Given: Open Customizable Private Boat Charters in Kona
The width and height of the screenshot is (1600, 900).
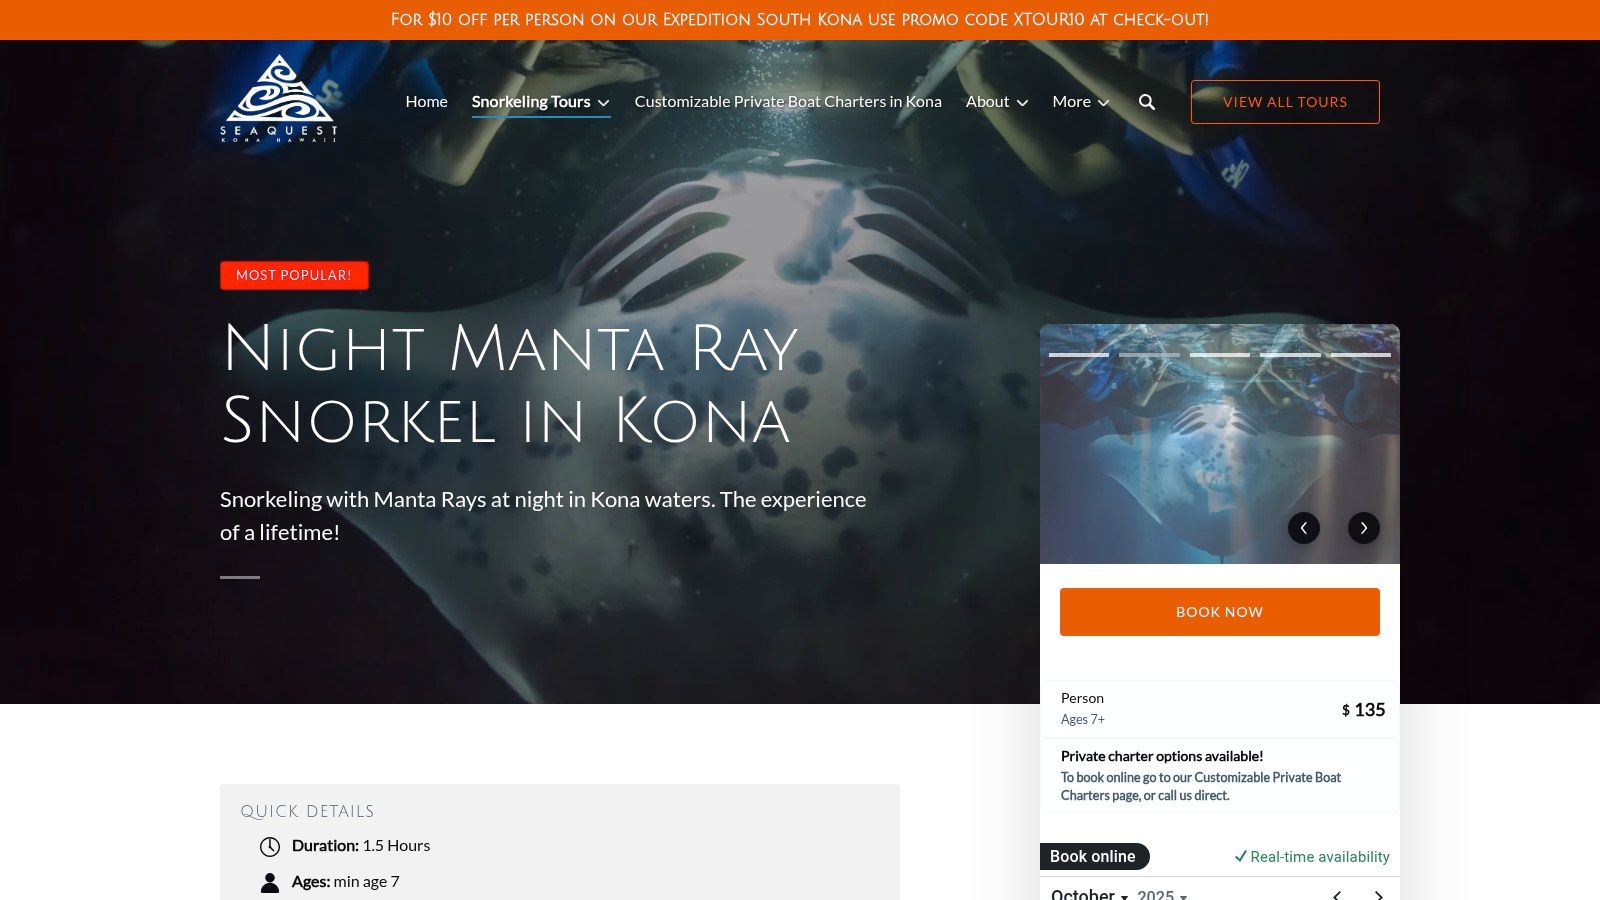Looking at the screenshot, I should 788,102.
